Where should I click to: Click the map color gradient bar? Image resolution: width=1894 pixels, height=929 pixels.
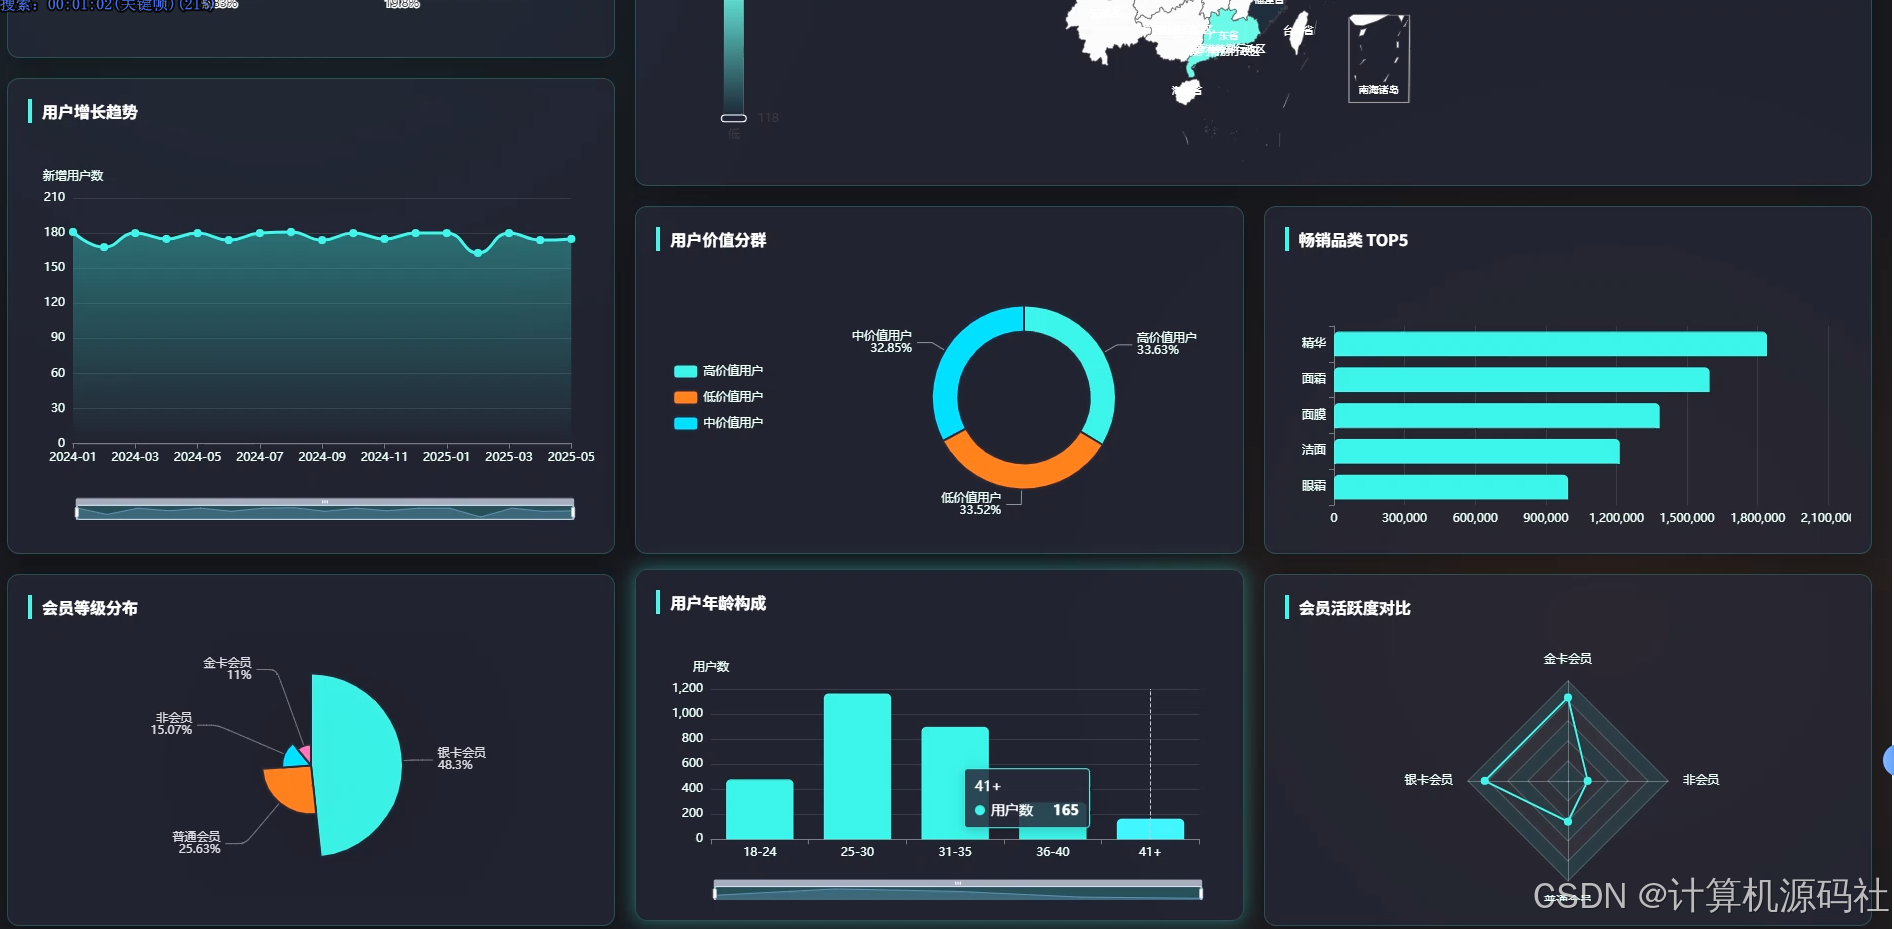(x=734, y=56)
